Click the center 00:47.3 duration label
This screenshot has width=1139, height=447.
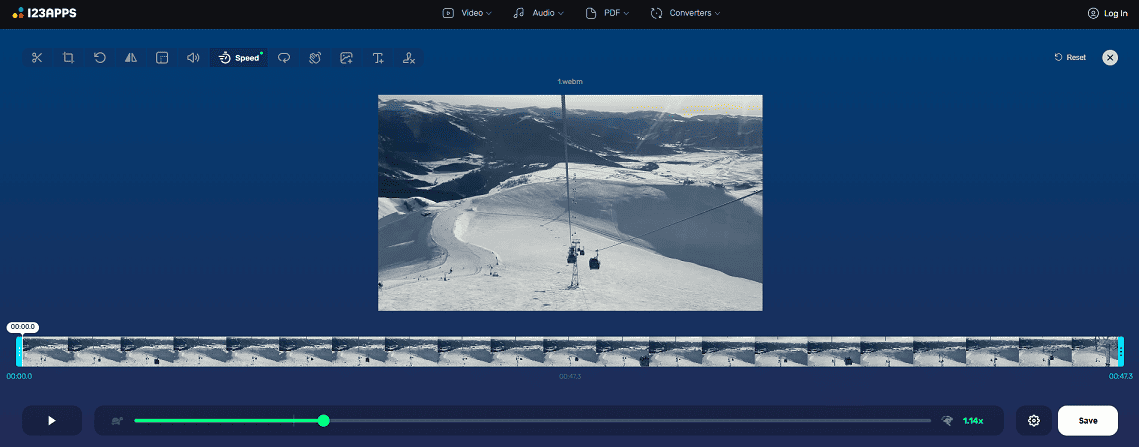click(x=570, y=376)
